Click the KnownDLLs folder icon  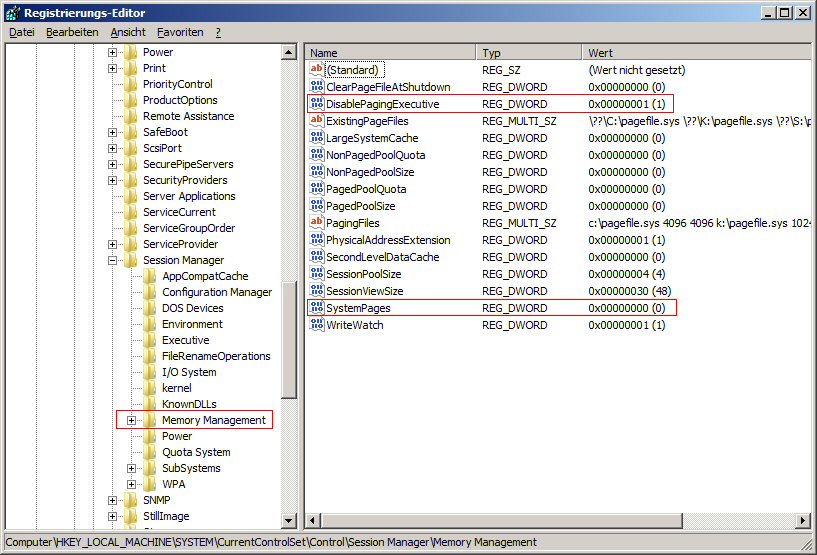click(150, 404)
